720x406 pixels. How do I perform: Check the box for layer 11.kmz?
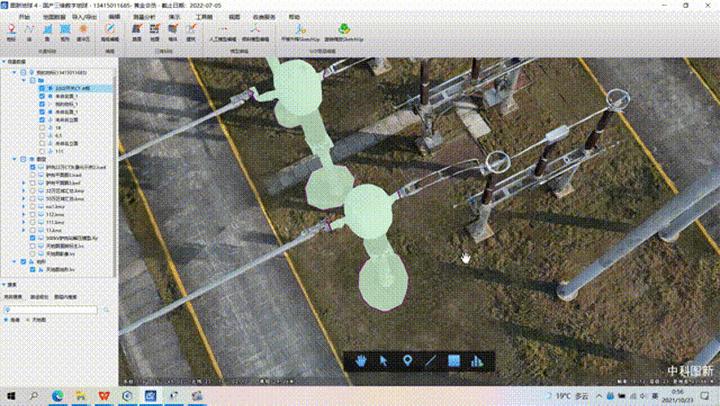(33, 230)
